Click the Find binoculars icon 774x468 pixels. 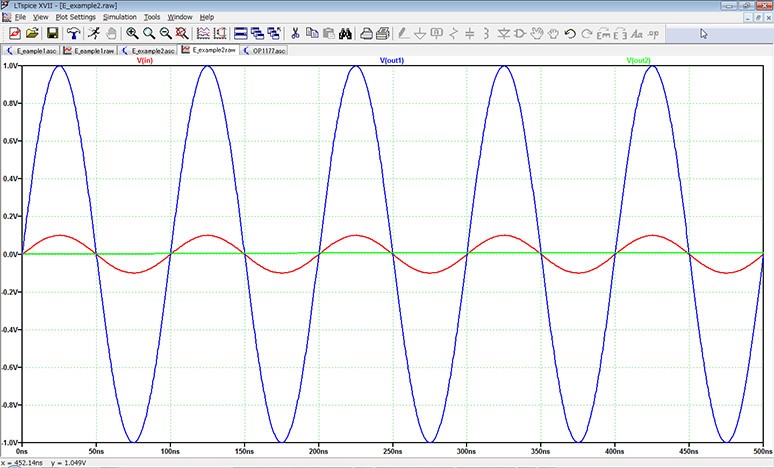coord(344,33)
